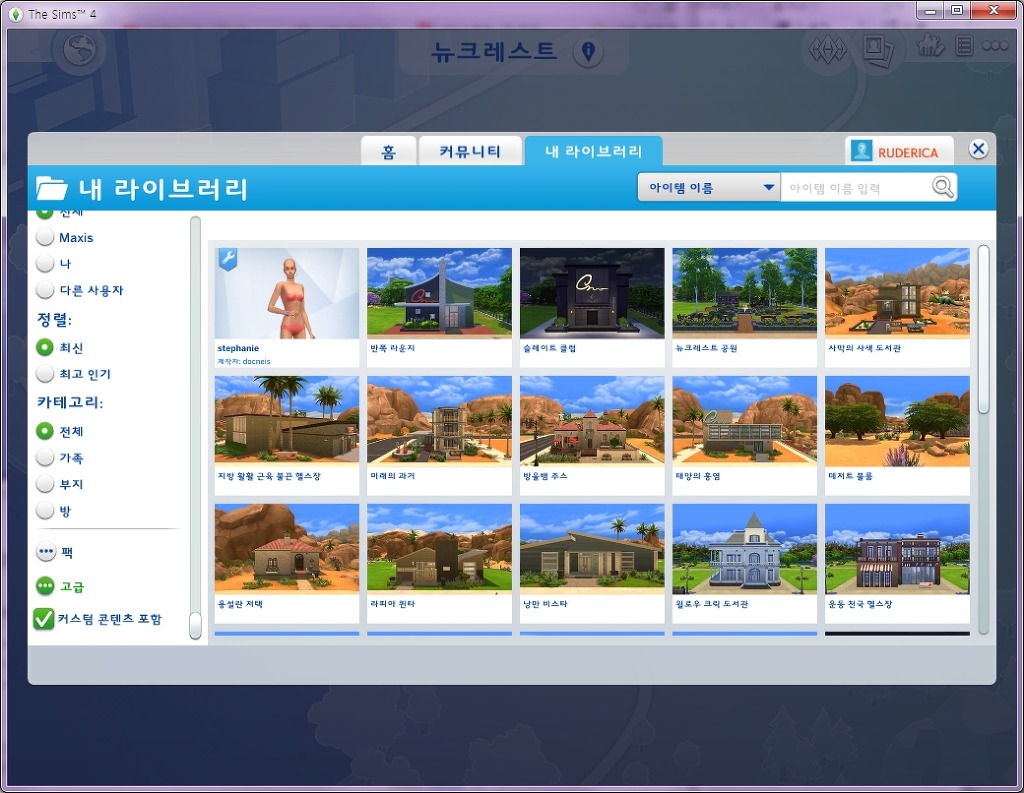Screen dimensions: 1024x793
Task: Open the 슬레이트 클럽 lot thumbnail
Action: pyautogui.click(x=592, y=293)
